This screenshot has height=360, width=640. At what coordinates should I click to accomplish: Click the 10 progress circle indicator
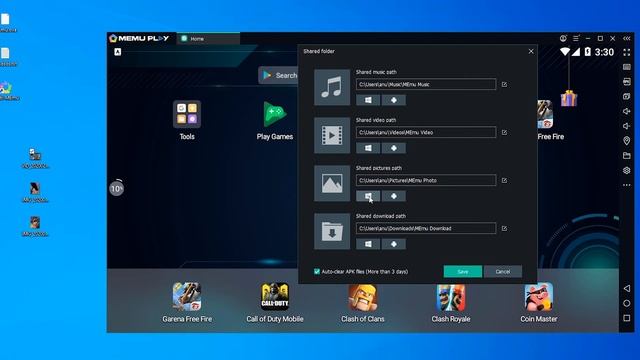pos(116,188)
